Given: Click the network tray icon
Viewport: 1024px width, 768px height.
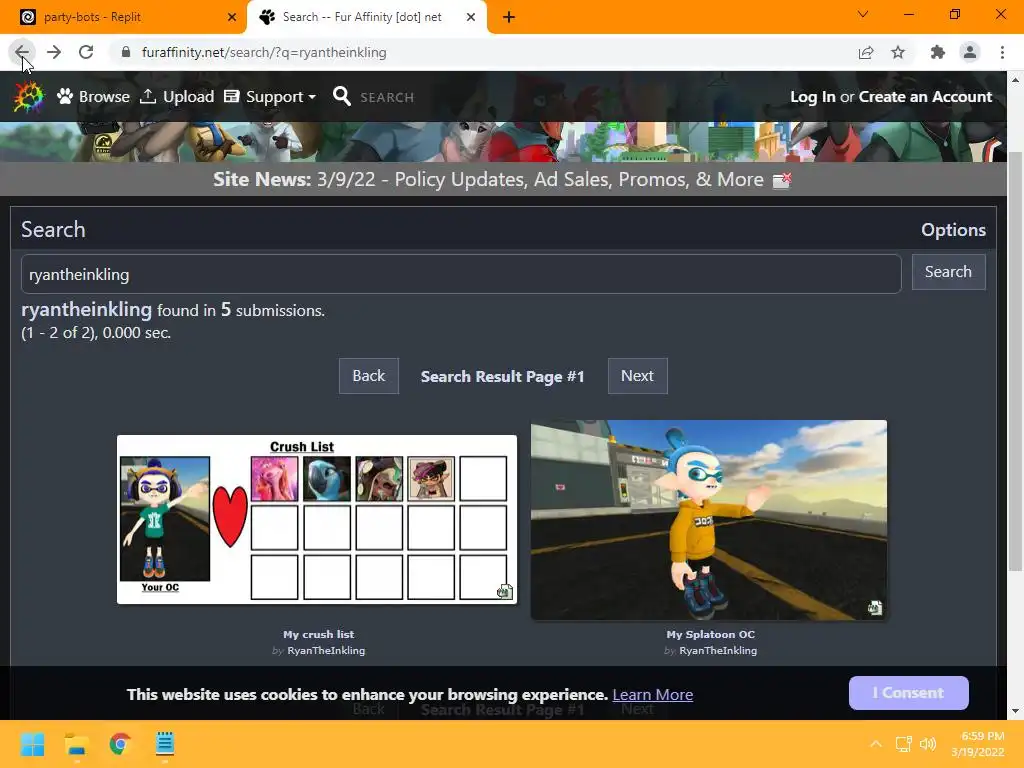Looking at the screenshot, I should tap(904, 744).
